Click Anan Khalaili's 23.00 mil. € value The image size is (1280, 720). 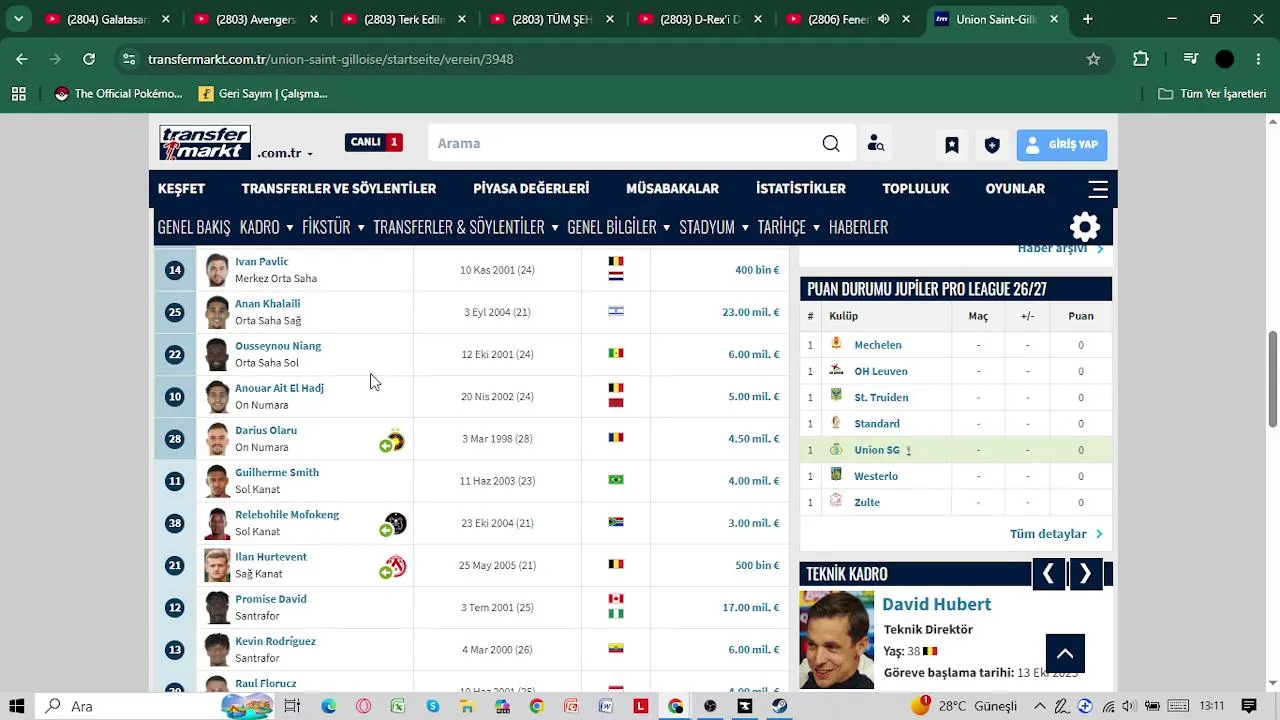pyautogui.click(x=750, y=312)
